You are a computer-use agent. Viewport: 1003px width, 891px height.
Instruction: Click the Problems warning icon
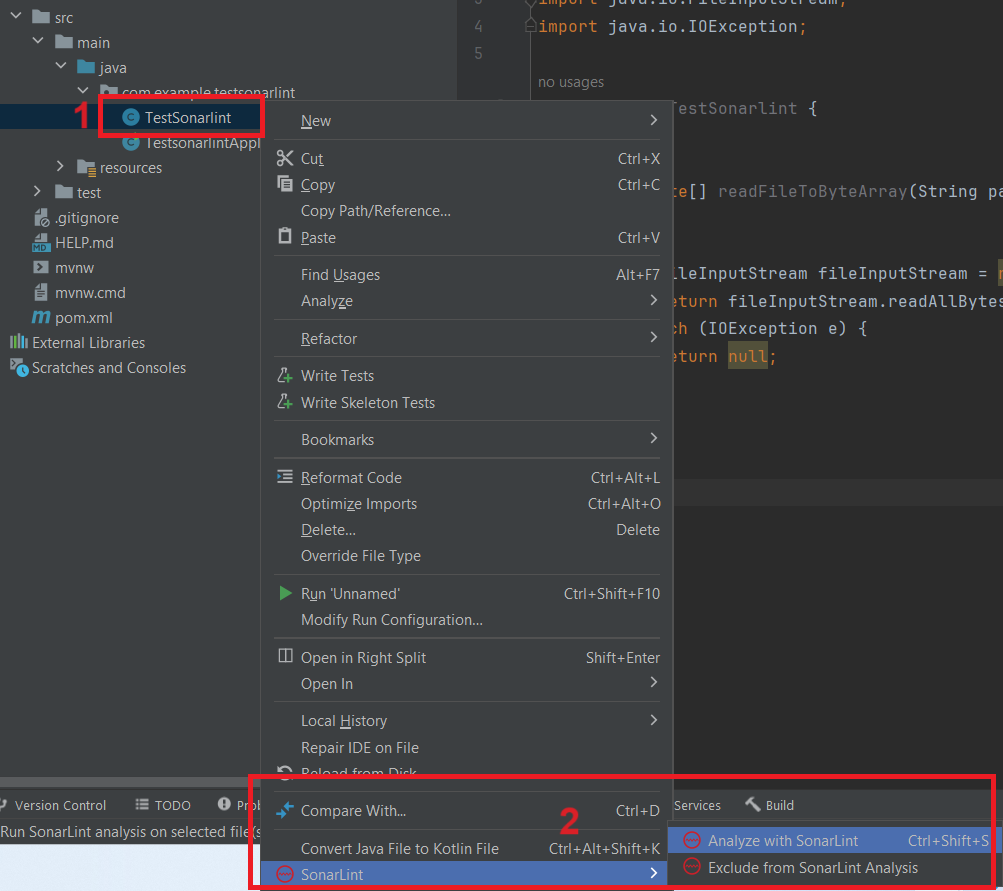(224, 804)
